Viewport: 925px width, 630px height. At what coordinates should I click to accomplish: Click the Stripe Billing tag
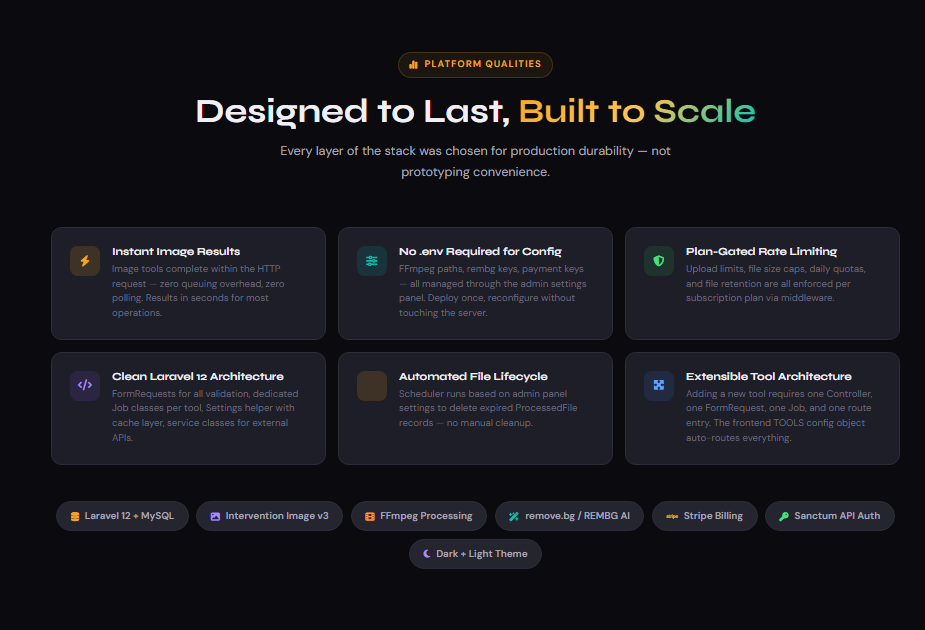point(704,516)
